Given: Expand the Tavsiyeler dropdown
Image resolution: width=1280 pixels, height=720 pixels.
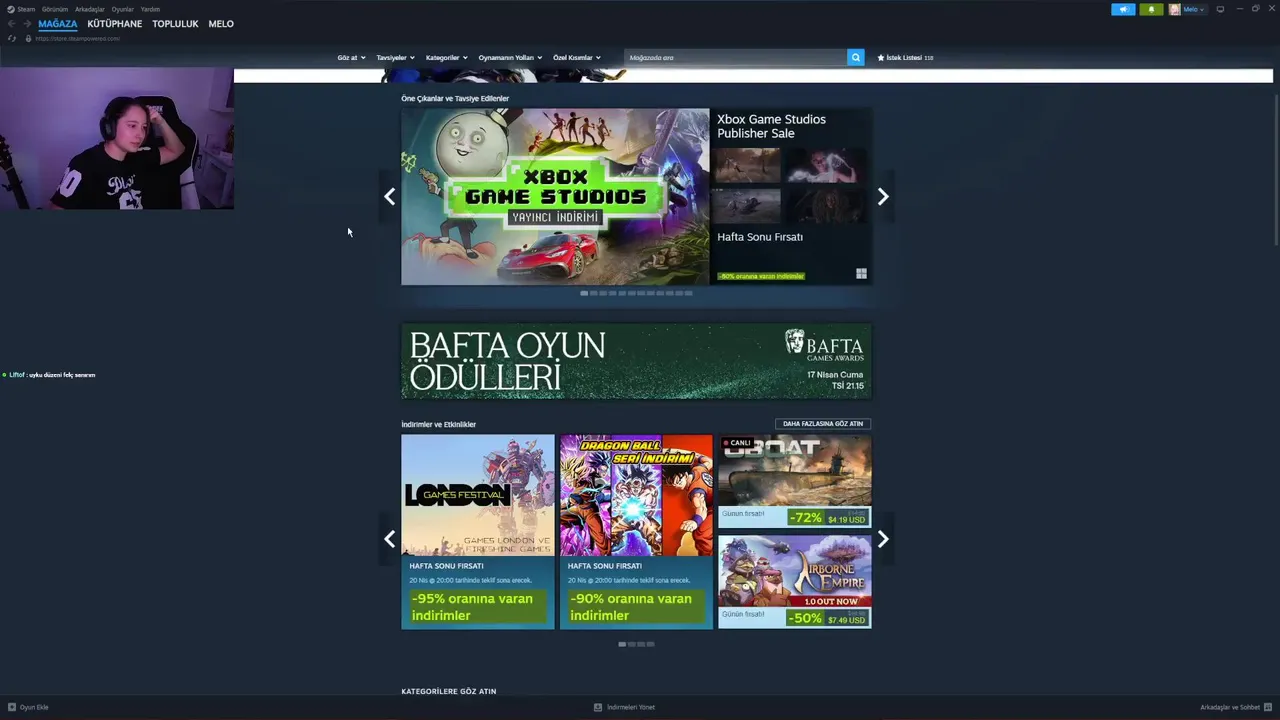Looking at the screenshot, I should (395, 58).
